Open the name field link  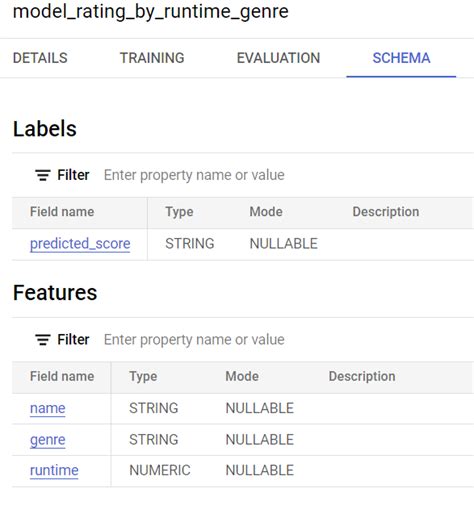tap(48, 408)
